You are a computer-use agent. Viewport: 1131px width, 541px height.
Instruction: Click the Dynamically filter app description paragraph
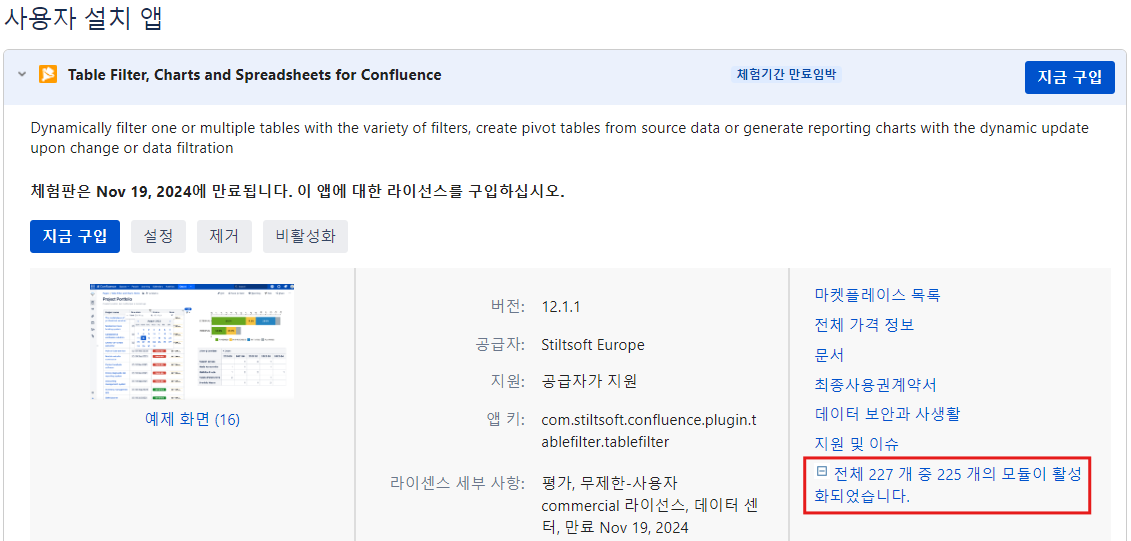point(560,138)
